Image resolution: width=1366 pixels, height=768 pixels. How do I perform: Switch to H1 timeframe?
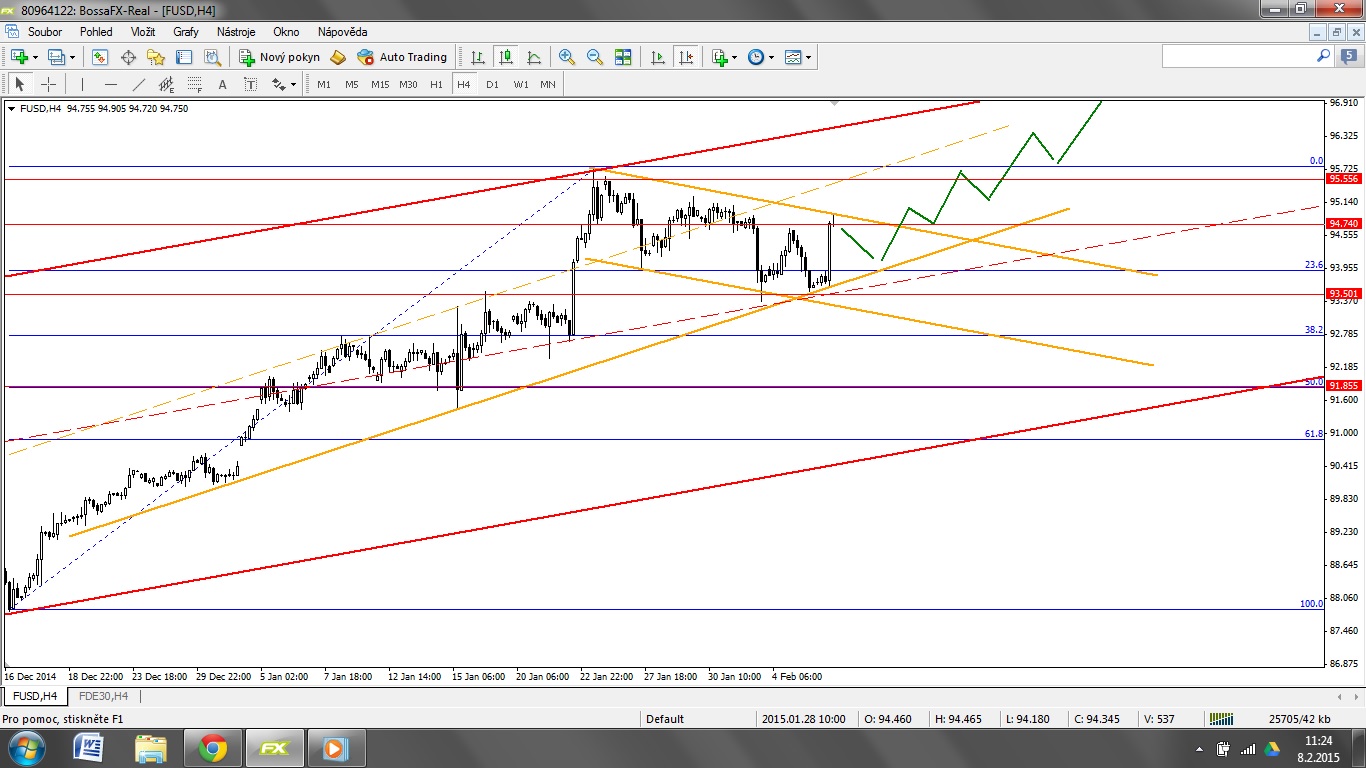point(436,84)
